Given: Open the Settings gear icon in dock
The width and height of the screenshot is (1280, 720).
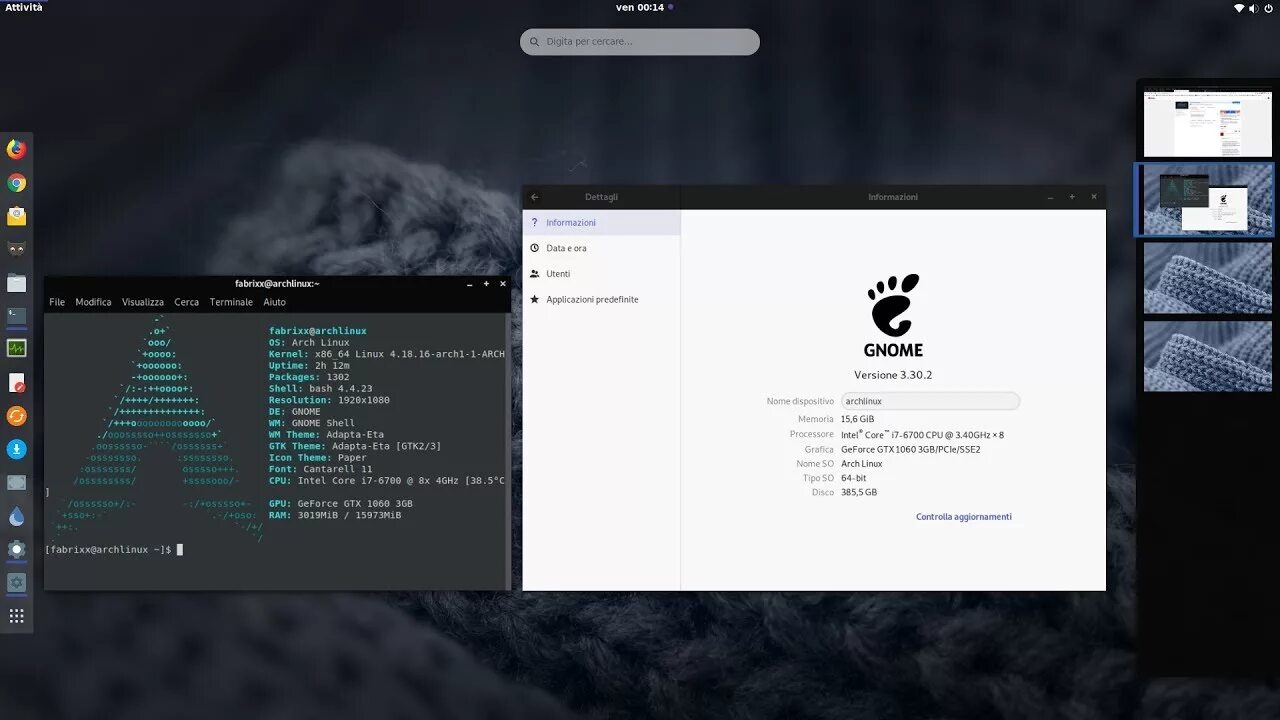Looking at the screenshot, I should [x=16, y=582].
